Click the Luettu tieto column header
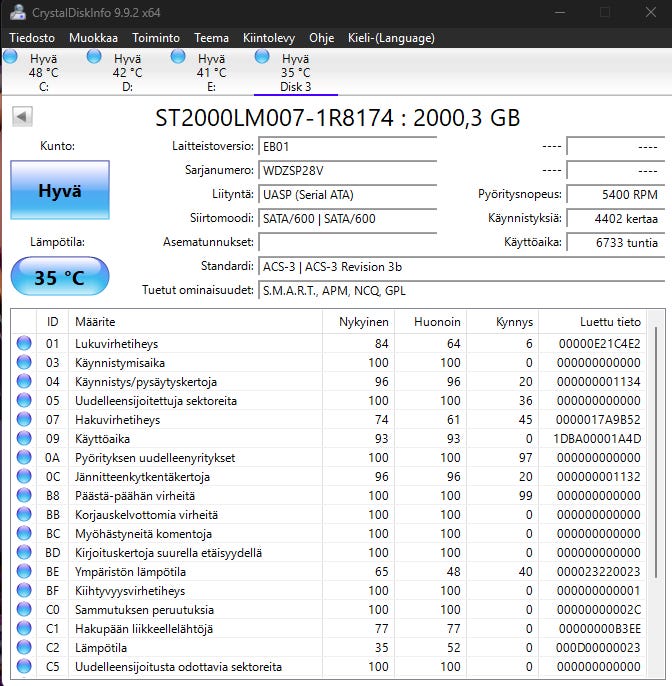 coord(592,322)
